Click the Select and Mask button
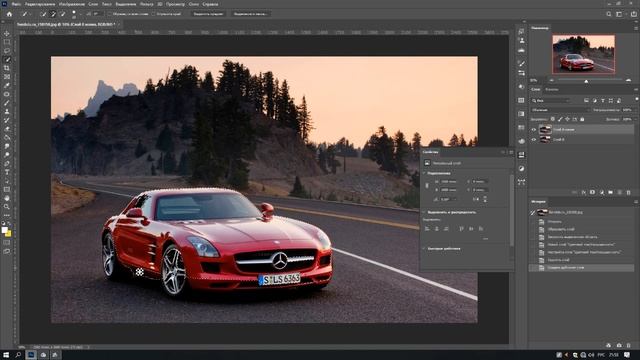 [x=250, y=14]
